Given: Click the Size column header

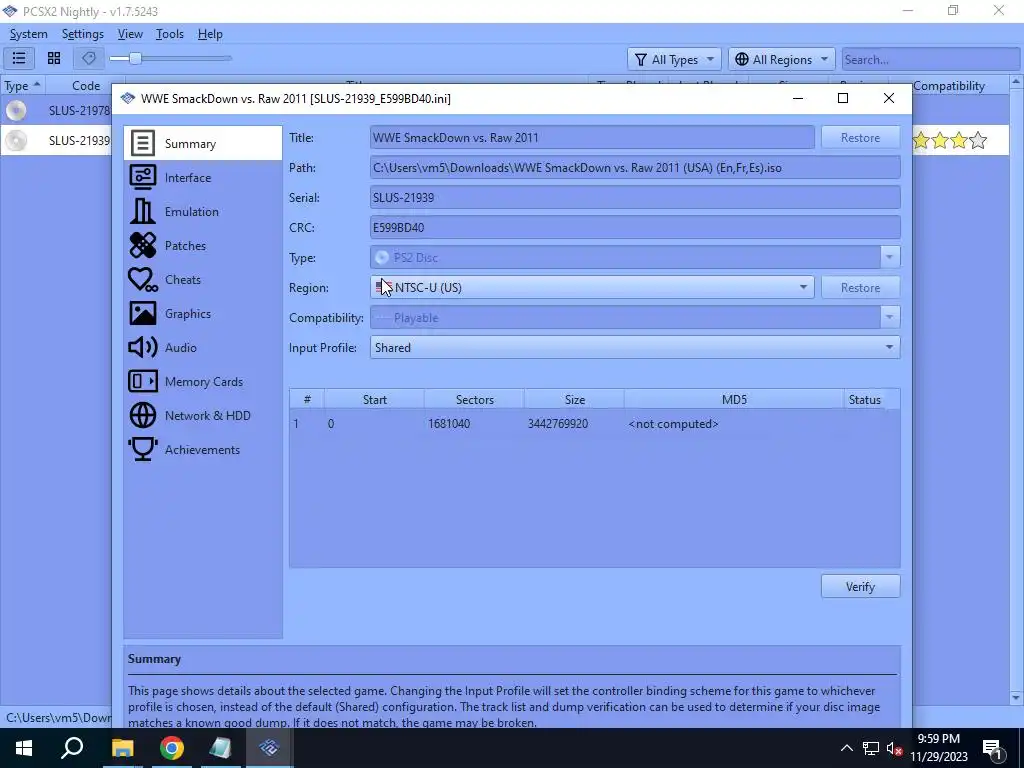Looking at the screenshot, I should [574, 400].
